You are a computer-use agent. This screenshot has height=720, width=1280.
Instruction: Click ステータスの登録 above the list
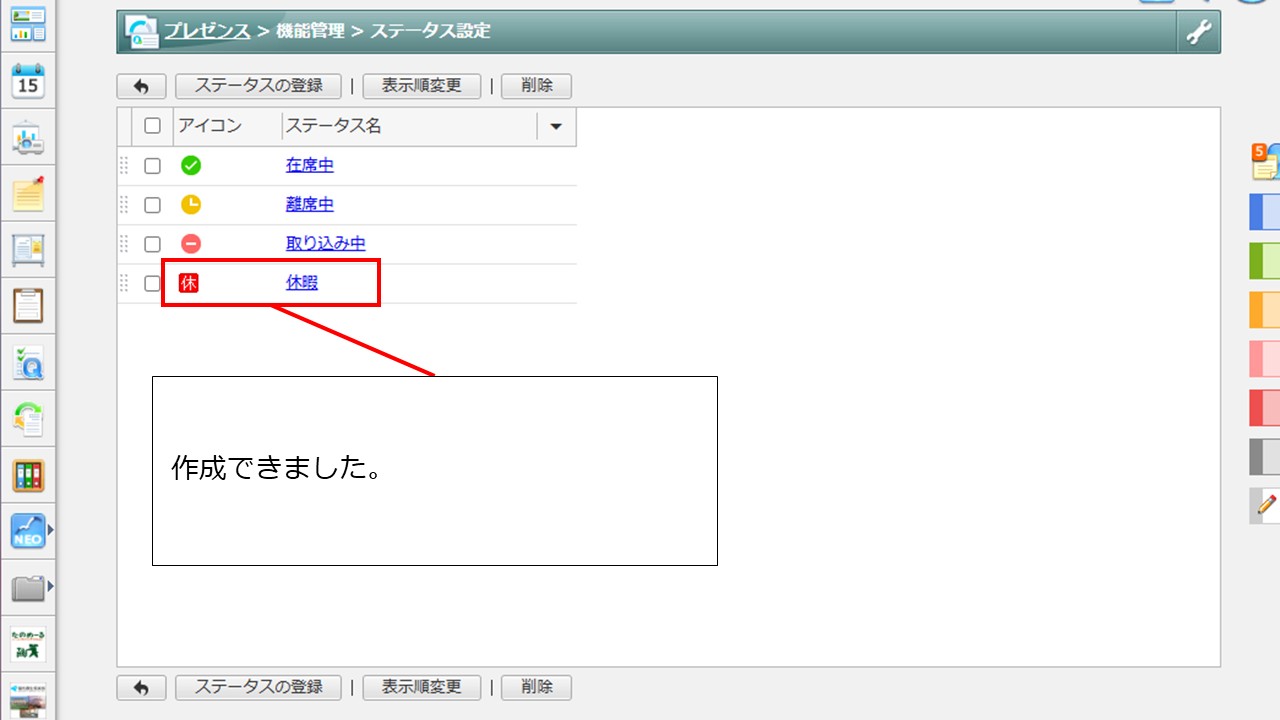point(258,86)
